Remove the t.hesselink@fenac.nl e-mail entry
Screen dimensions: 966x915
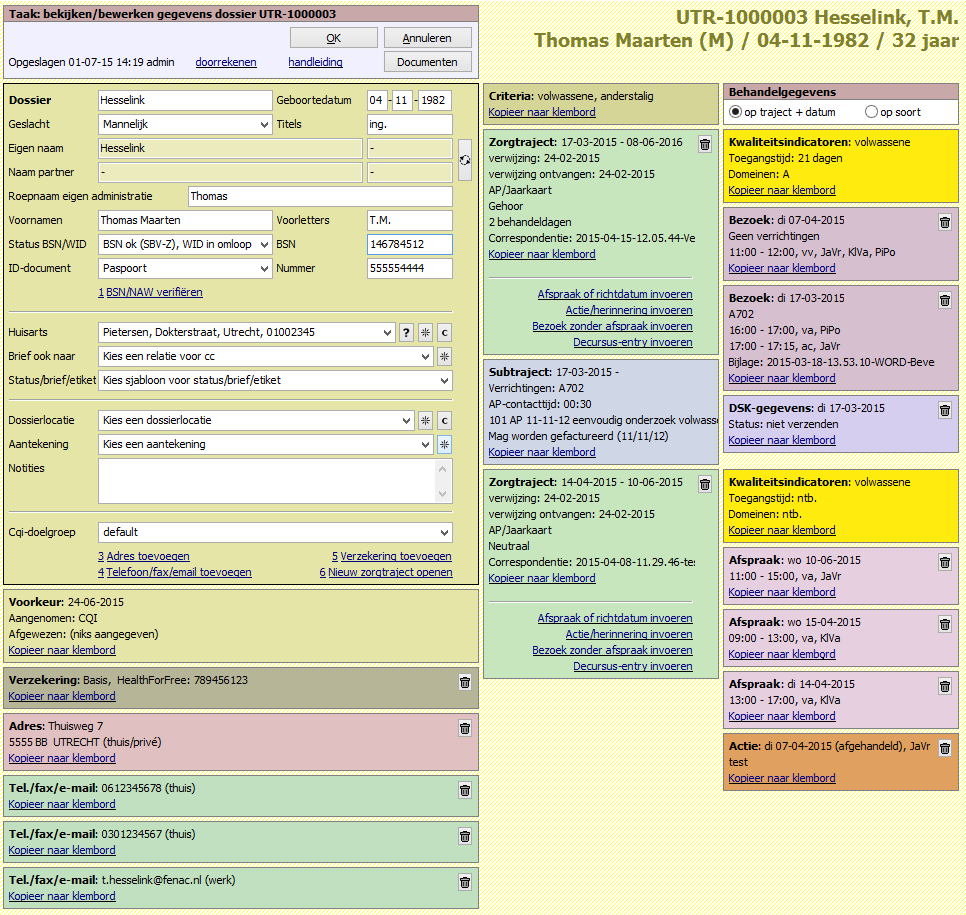(x=464, y=882)
